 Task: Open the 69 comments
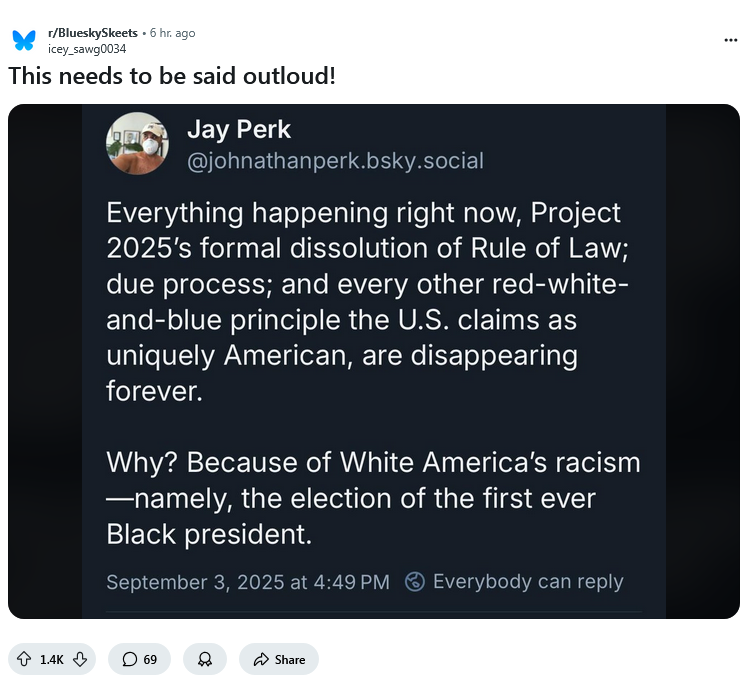point(140,659)
